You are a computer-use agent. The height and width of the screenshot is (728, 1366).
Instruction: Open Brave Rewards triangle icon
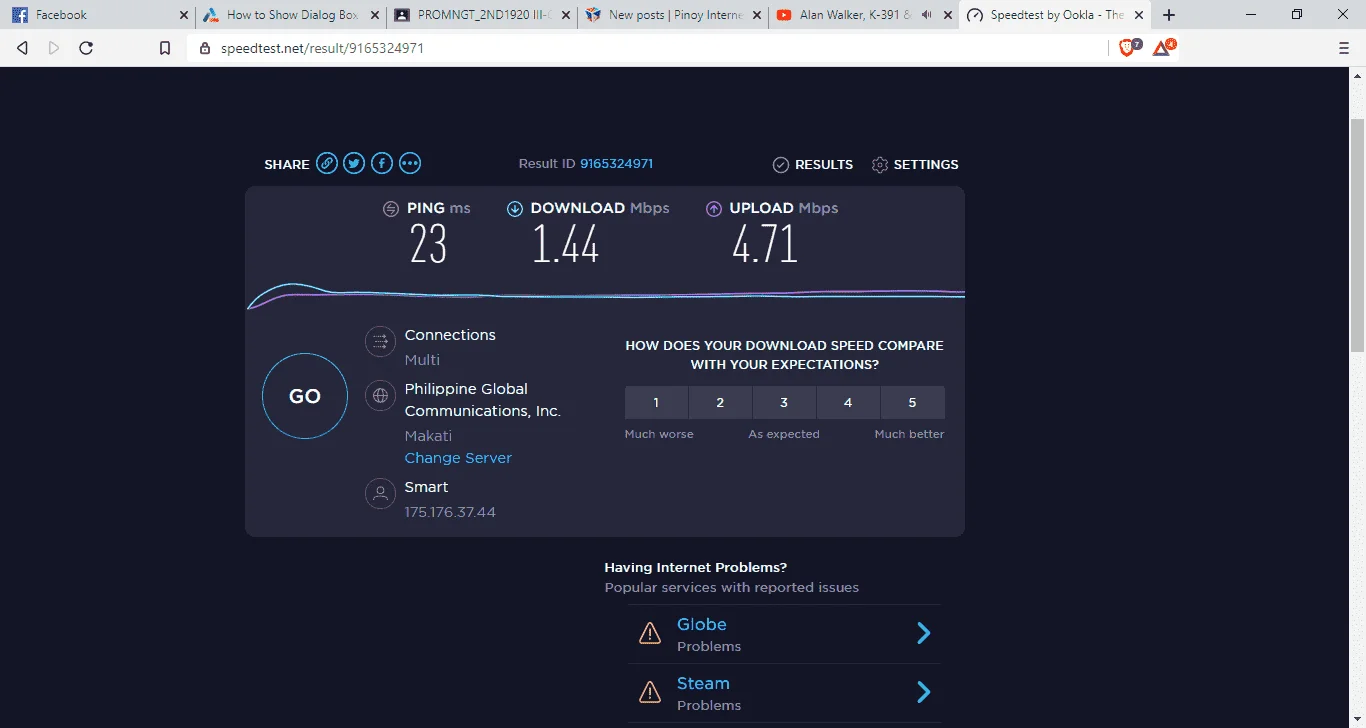point(1163,47)
